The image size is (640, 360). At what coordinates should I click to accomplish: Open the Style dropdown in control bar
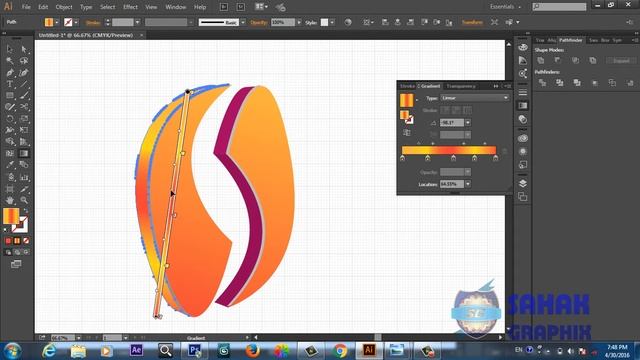pyautogui.click(x=332, y=22)
